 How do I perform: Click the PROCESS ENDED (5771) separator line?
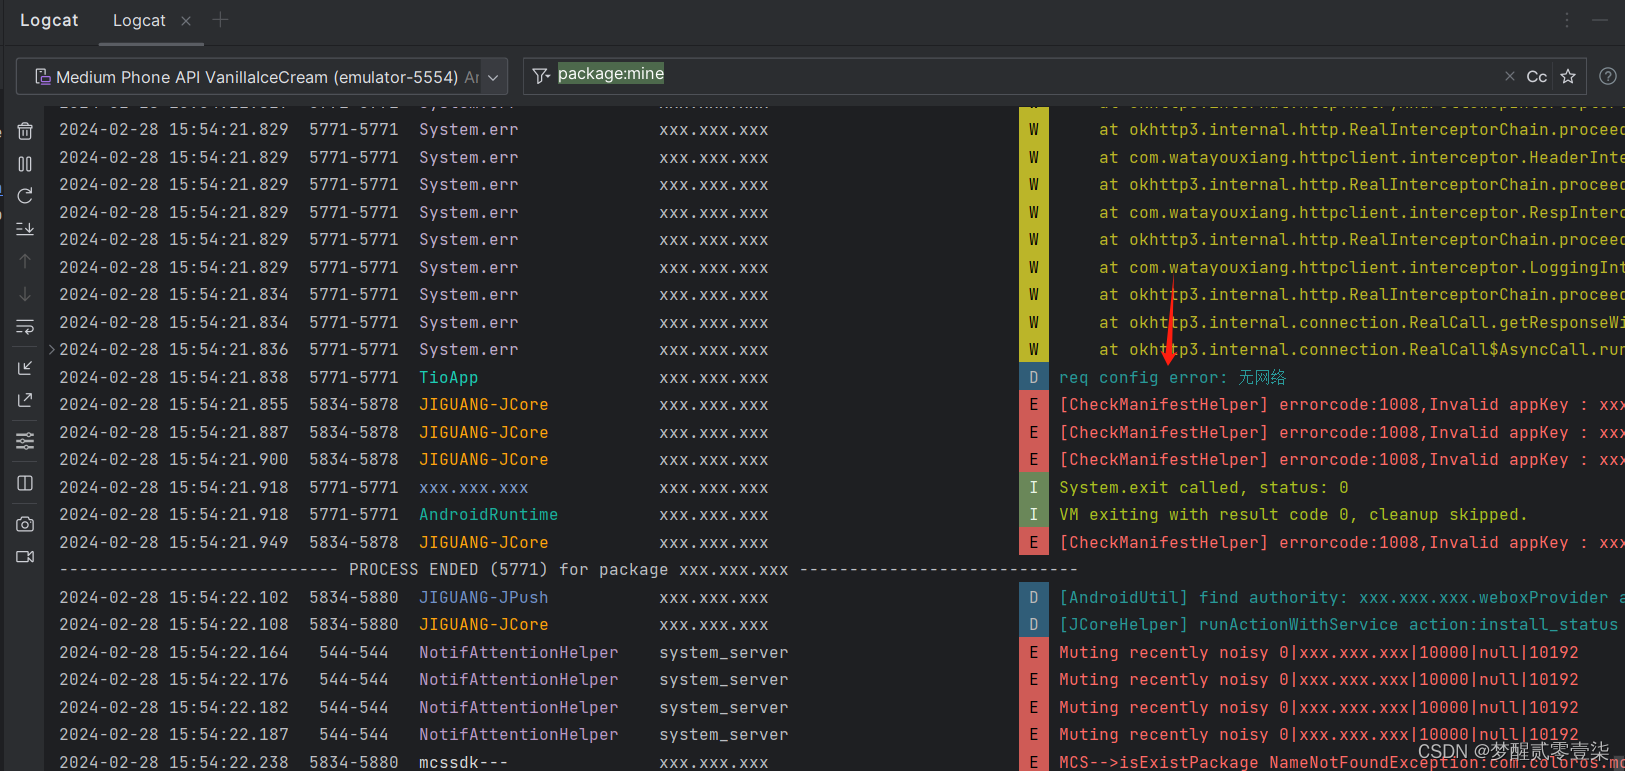(x=568, y=569)
